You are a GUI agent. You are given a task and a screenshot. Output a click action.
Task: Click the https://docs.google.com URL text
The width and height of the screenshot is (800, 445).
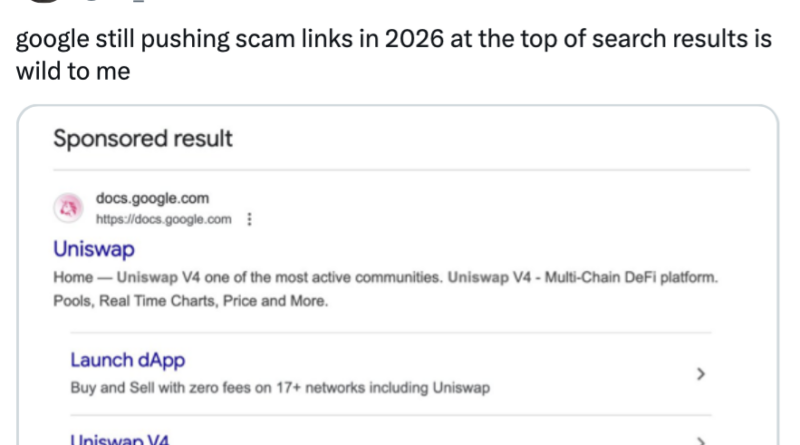click(164, 219)
